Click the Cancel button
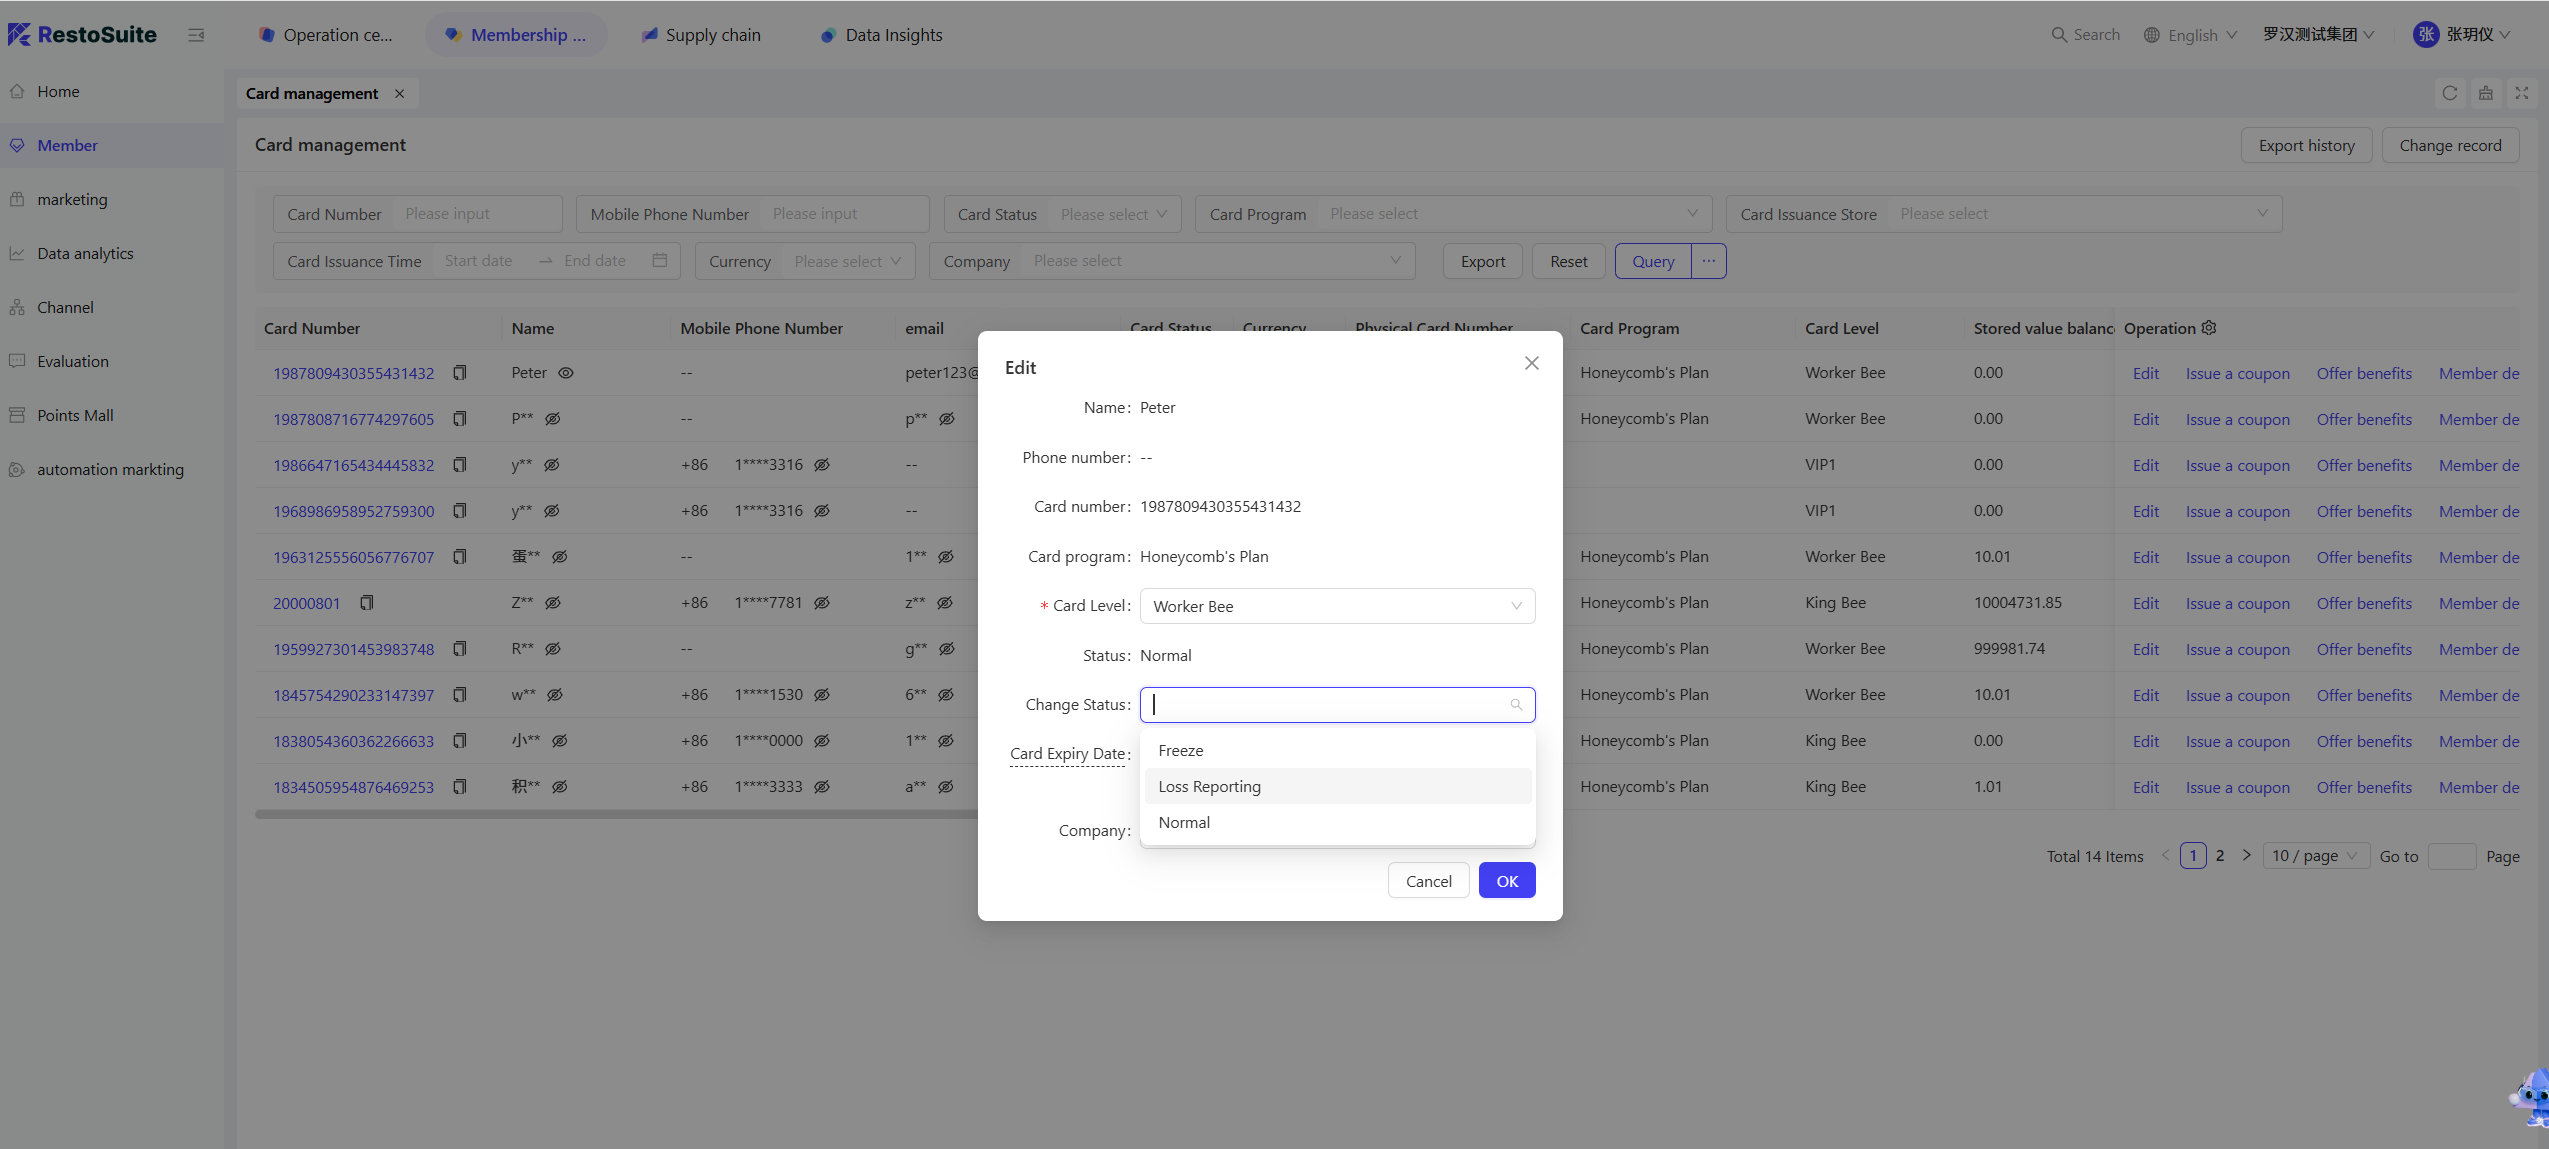The image size is (2549, 1149). (x=1428, y=881)
